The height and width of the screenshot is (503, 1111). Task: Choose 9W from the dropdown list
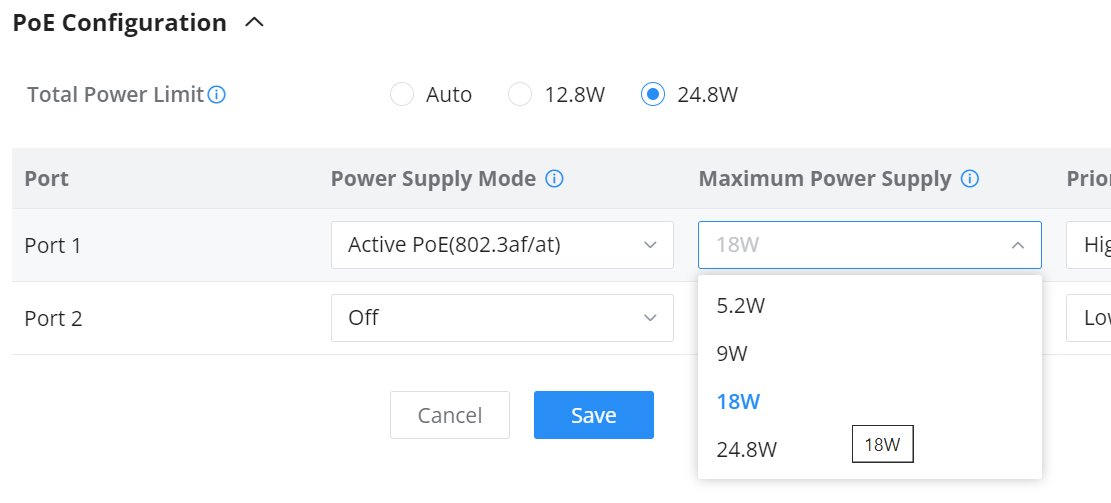click(733, 354)
